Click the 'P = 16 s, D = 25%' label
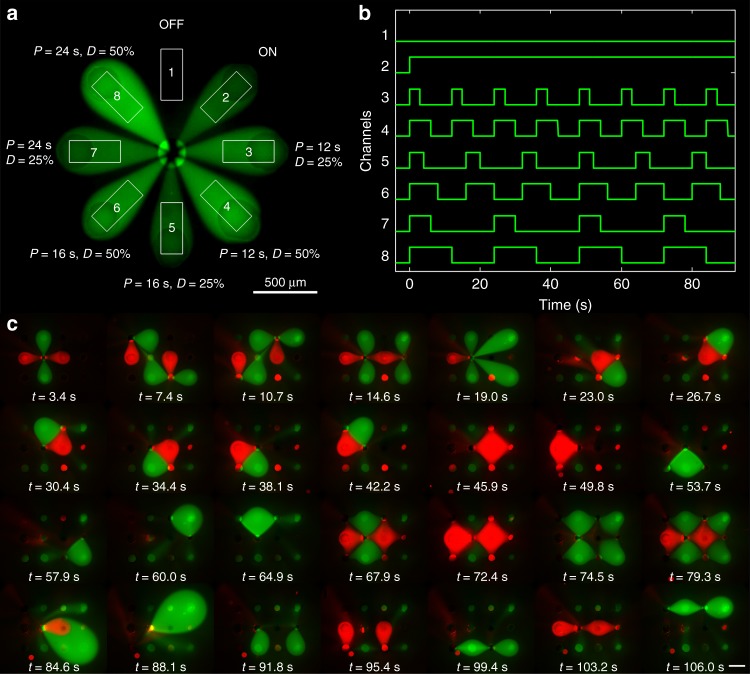750x674 pixels. [171, 283]
